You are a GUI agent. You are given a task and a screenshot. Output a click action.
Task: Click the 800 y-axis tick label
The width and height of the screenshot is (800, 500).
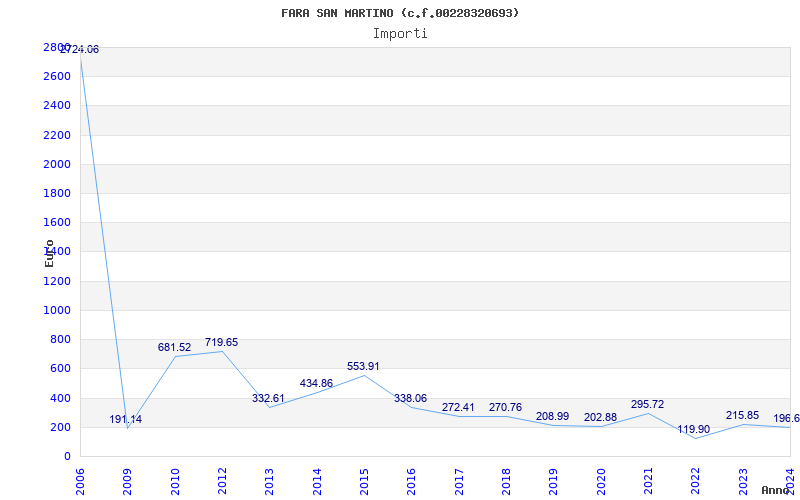[x=60, y=339]
